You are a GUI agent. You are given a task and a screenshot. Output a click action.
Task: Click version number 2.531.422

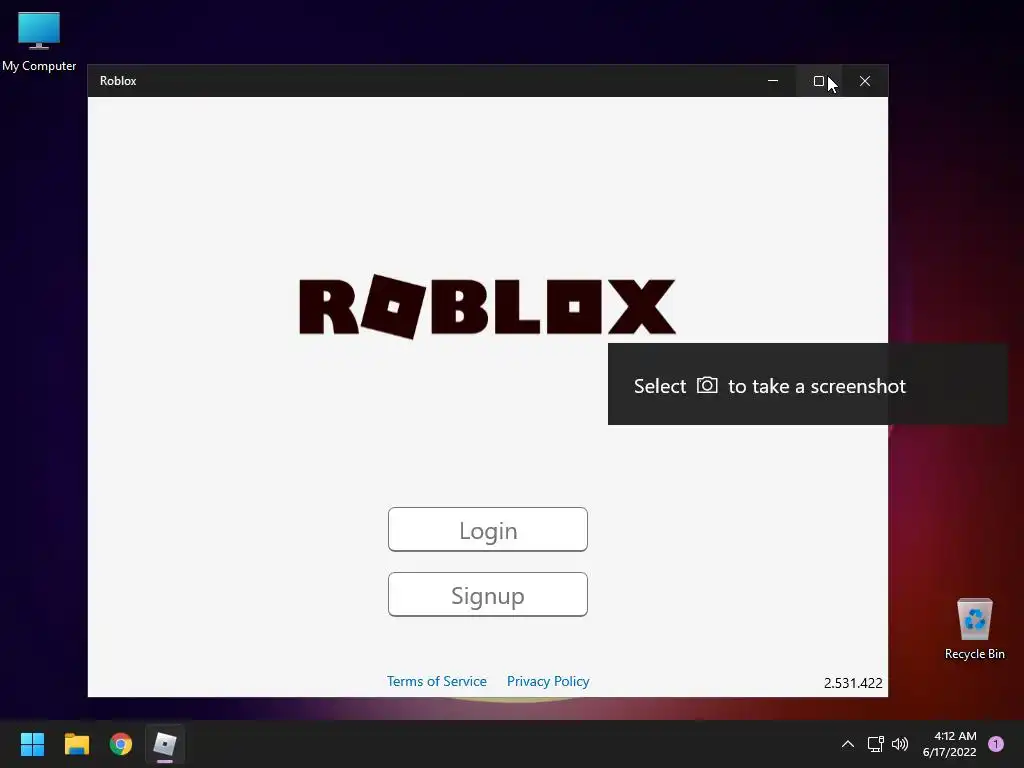pos(853,683)
